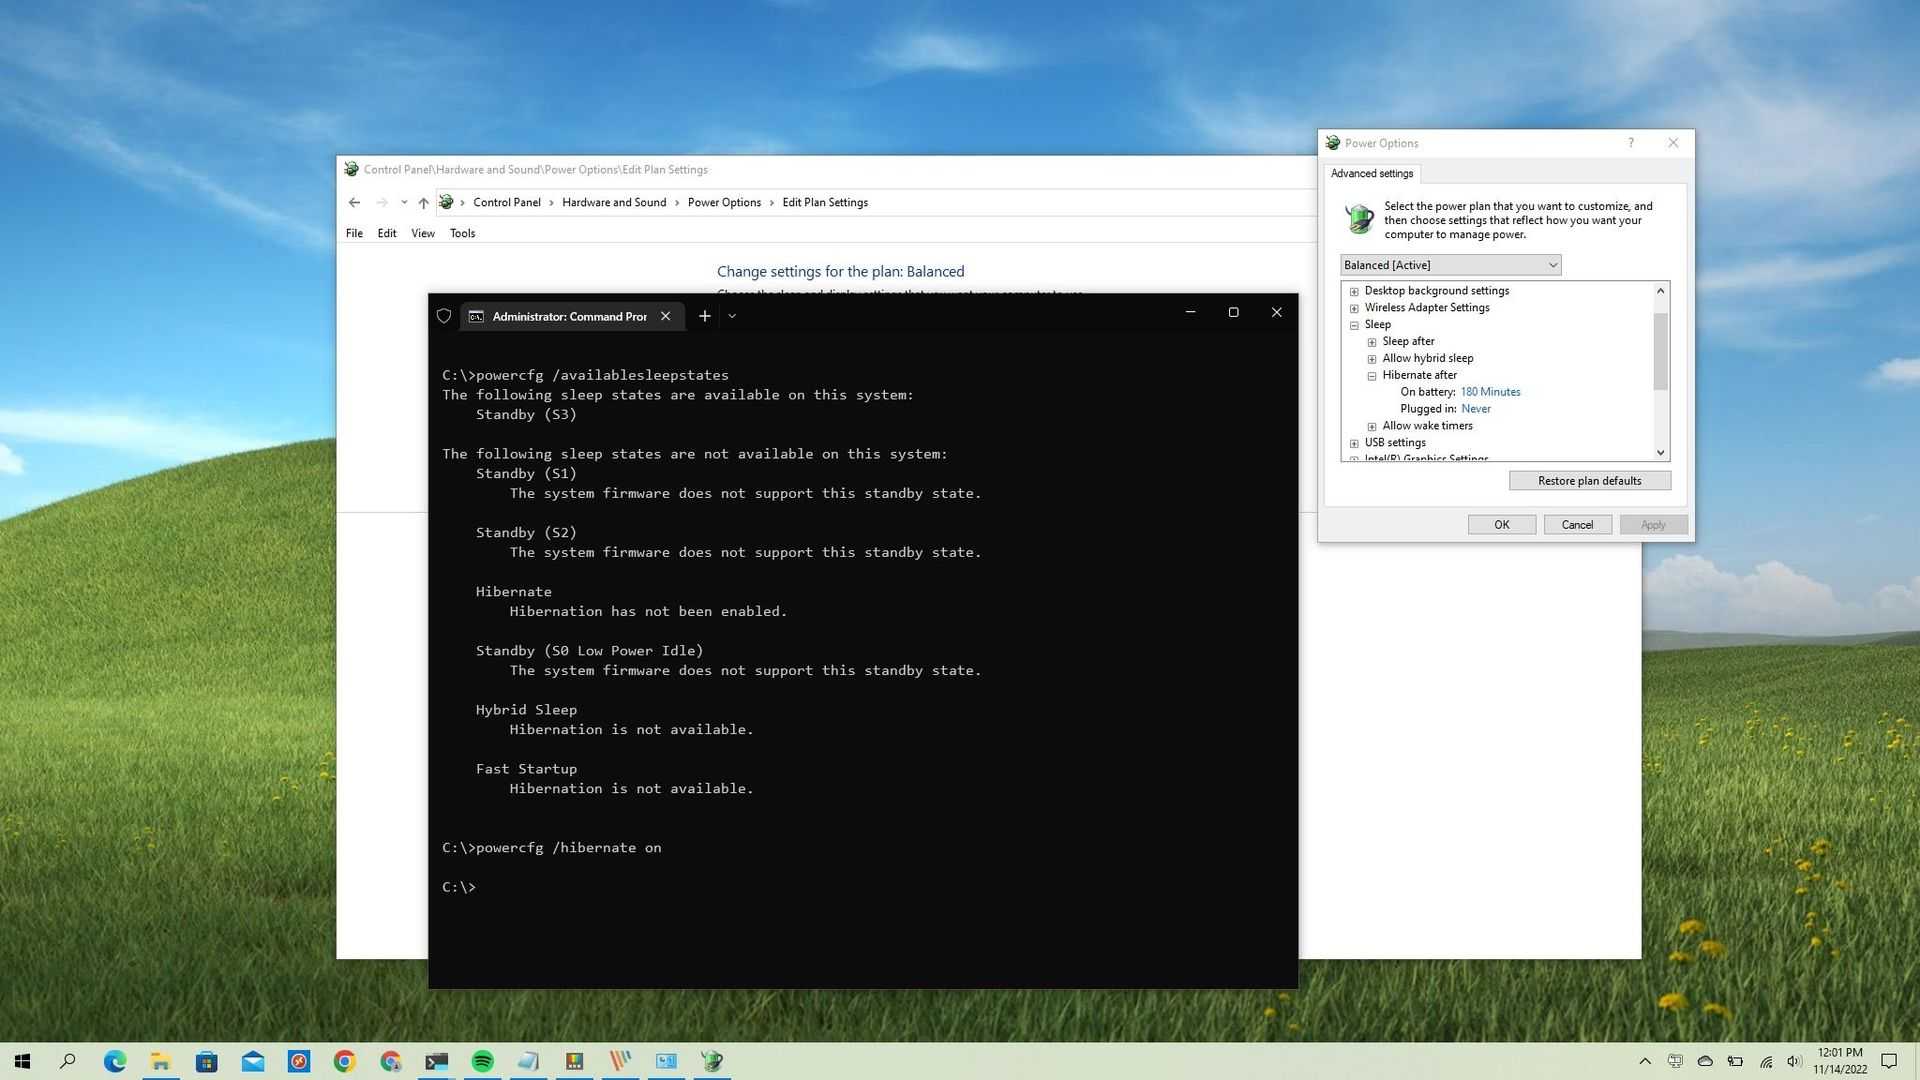Open the Edit menu

[x=387, y=233]
